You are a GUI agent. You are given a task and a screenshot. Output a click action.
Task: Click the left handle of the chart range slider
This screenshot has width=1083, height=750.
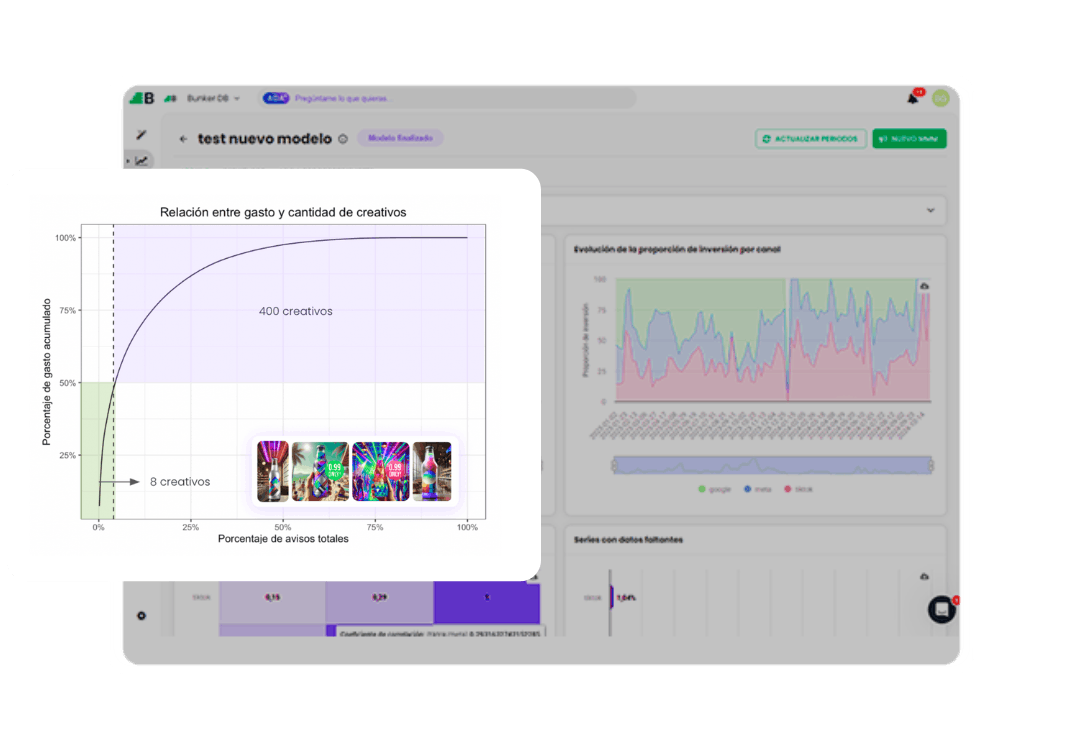(613, 465)
